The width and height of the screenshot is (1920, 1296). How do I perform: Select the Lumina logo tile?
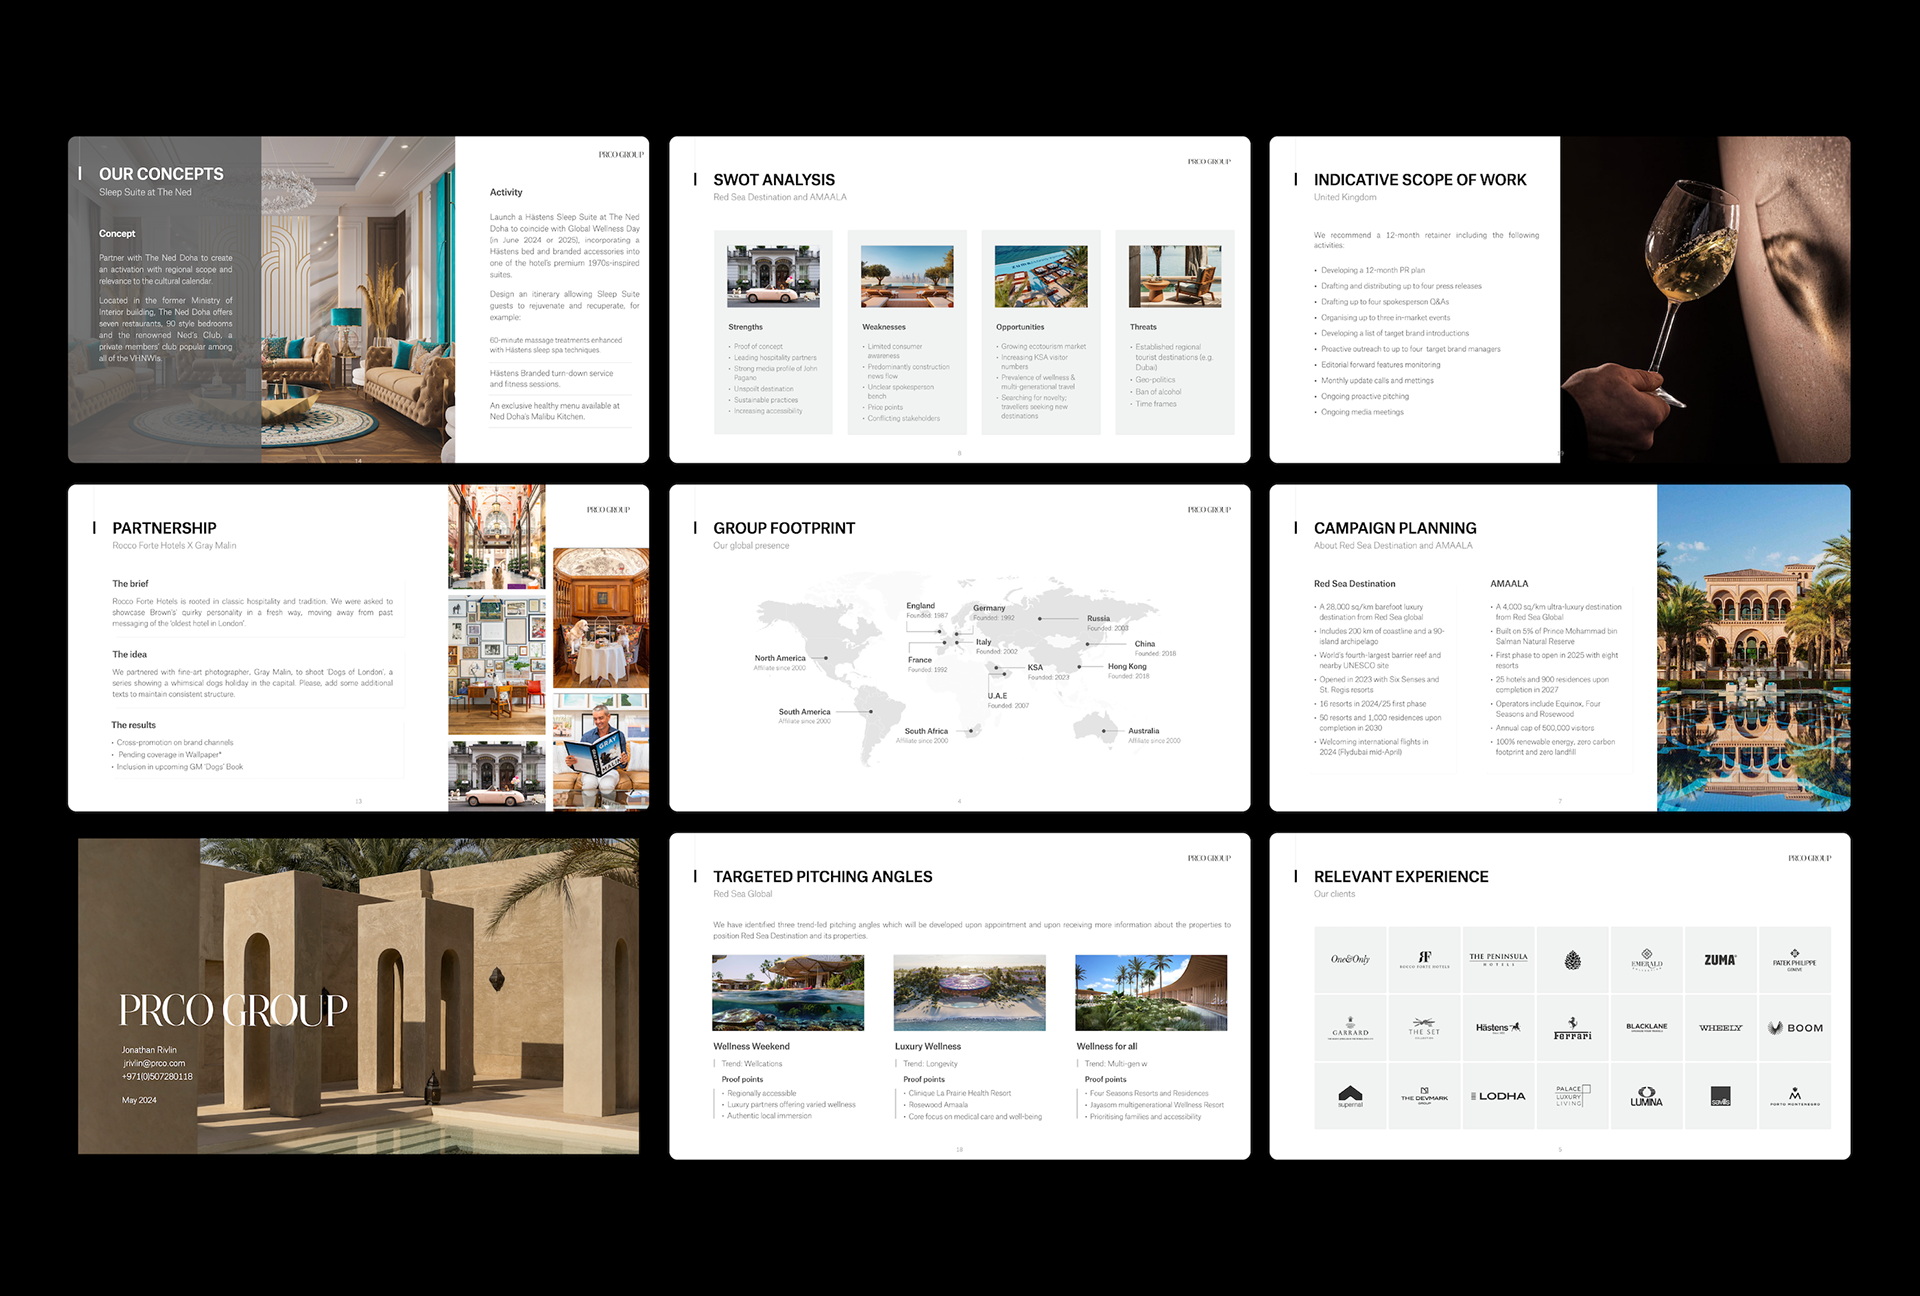[1646, 1097]
